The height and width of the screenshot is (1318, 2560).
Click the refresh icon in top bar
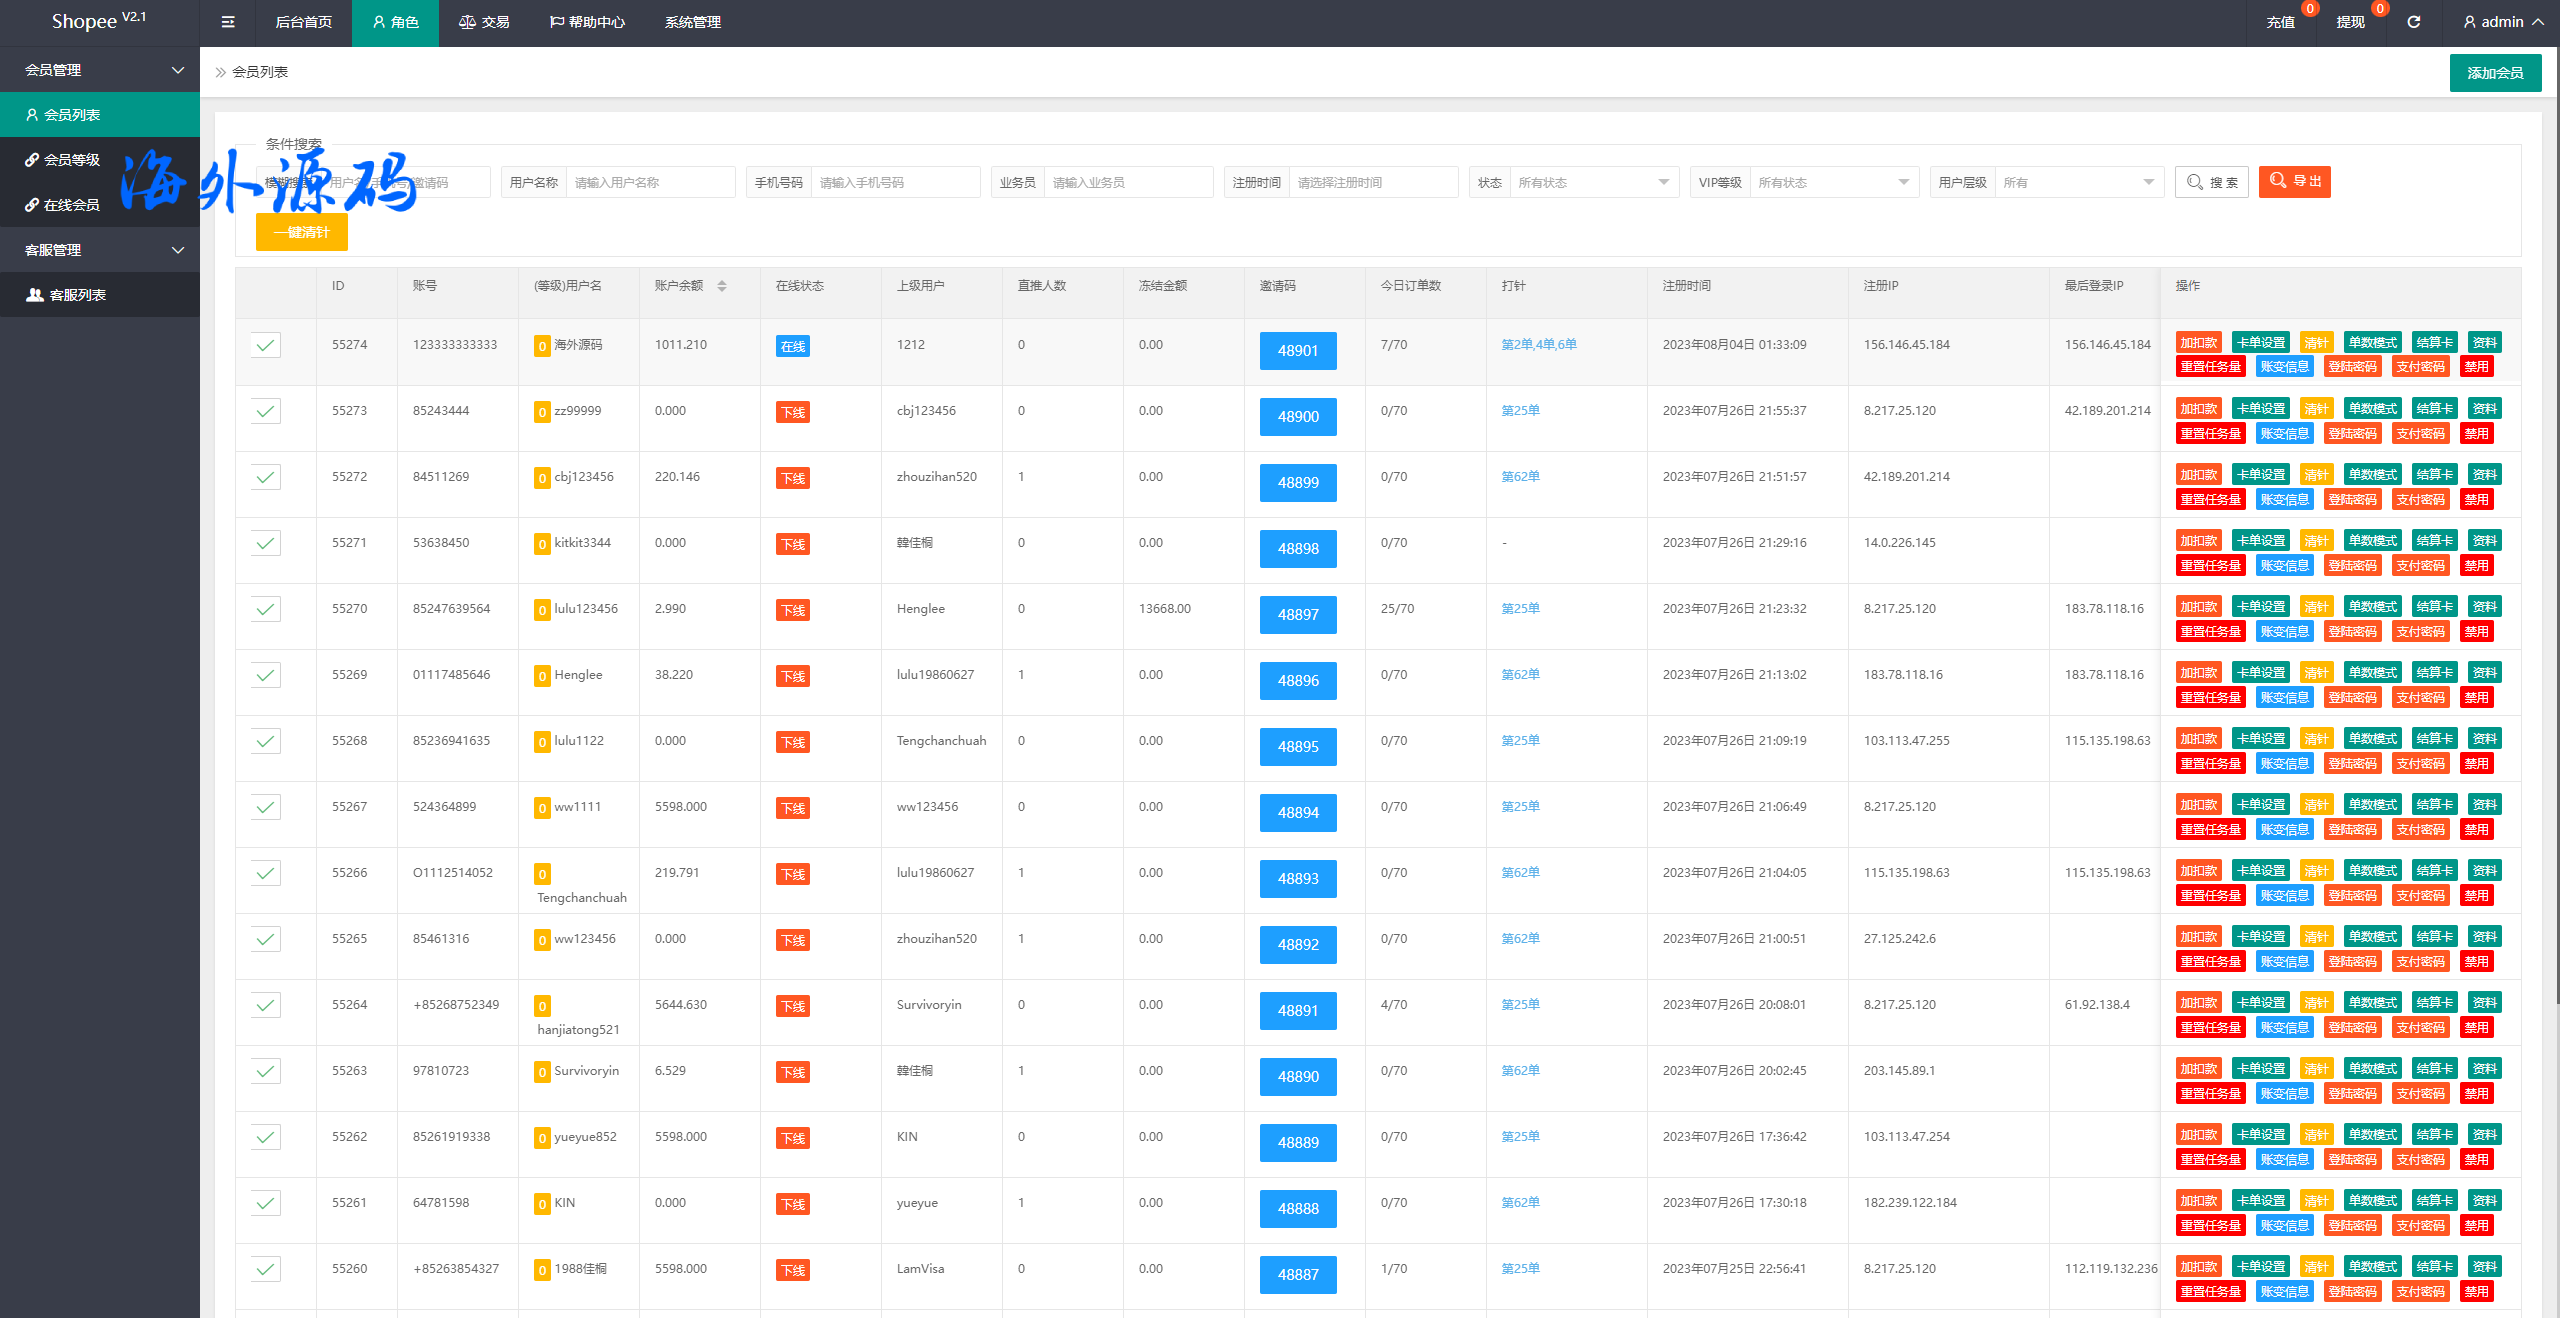point(2413,22)
